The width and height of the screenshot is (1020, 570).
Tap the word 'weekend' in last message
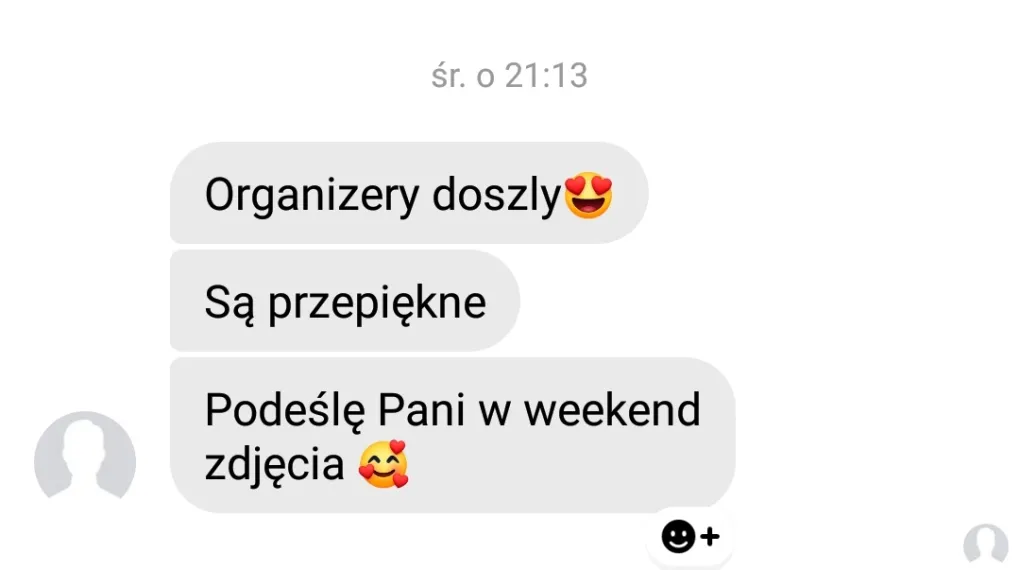point(612,410)
